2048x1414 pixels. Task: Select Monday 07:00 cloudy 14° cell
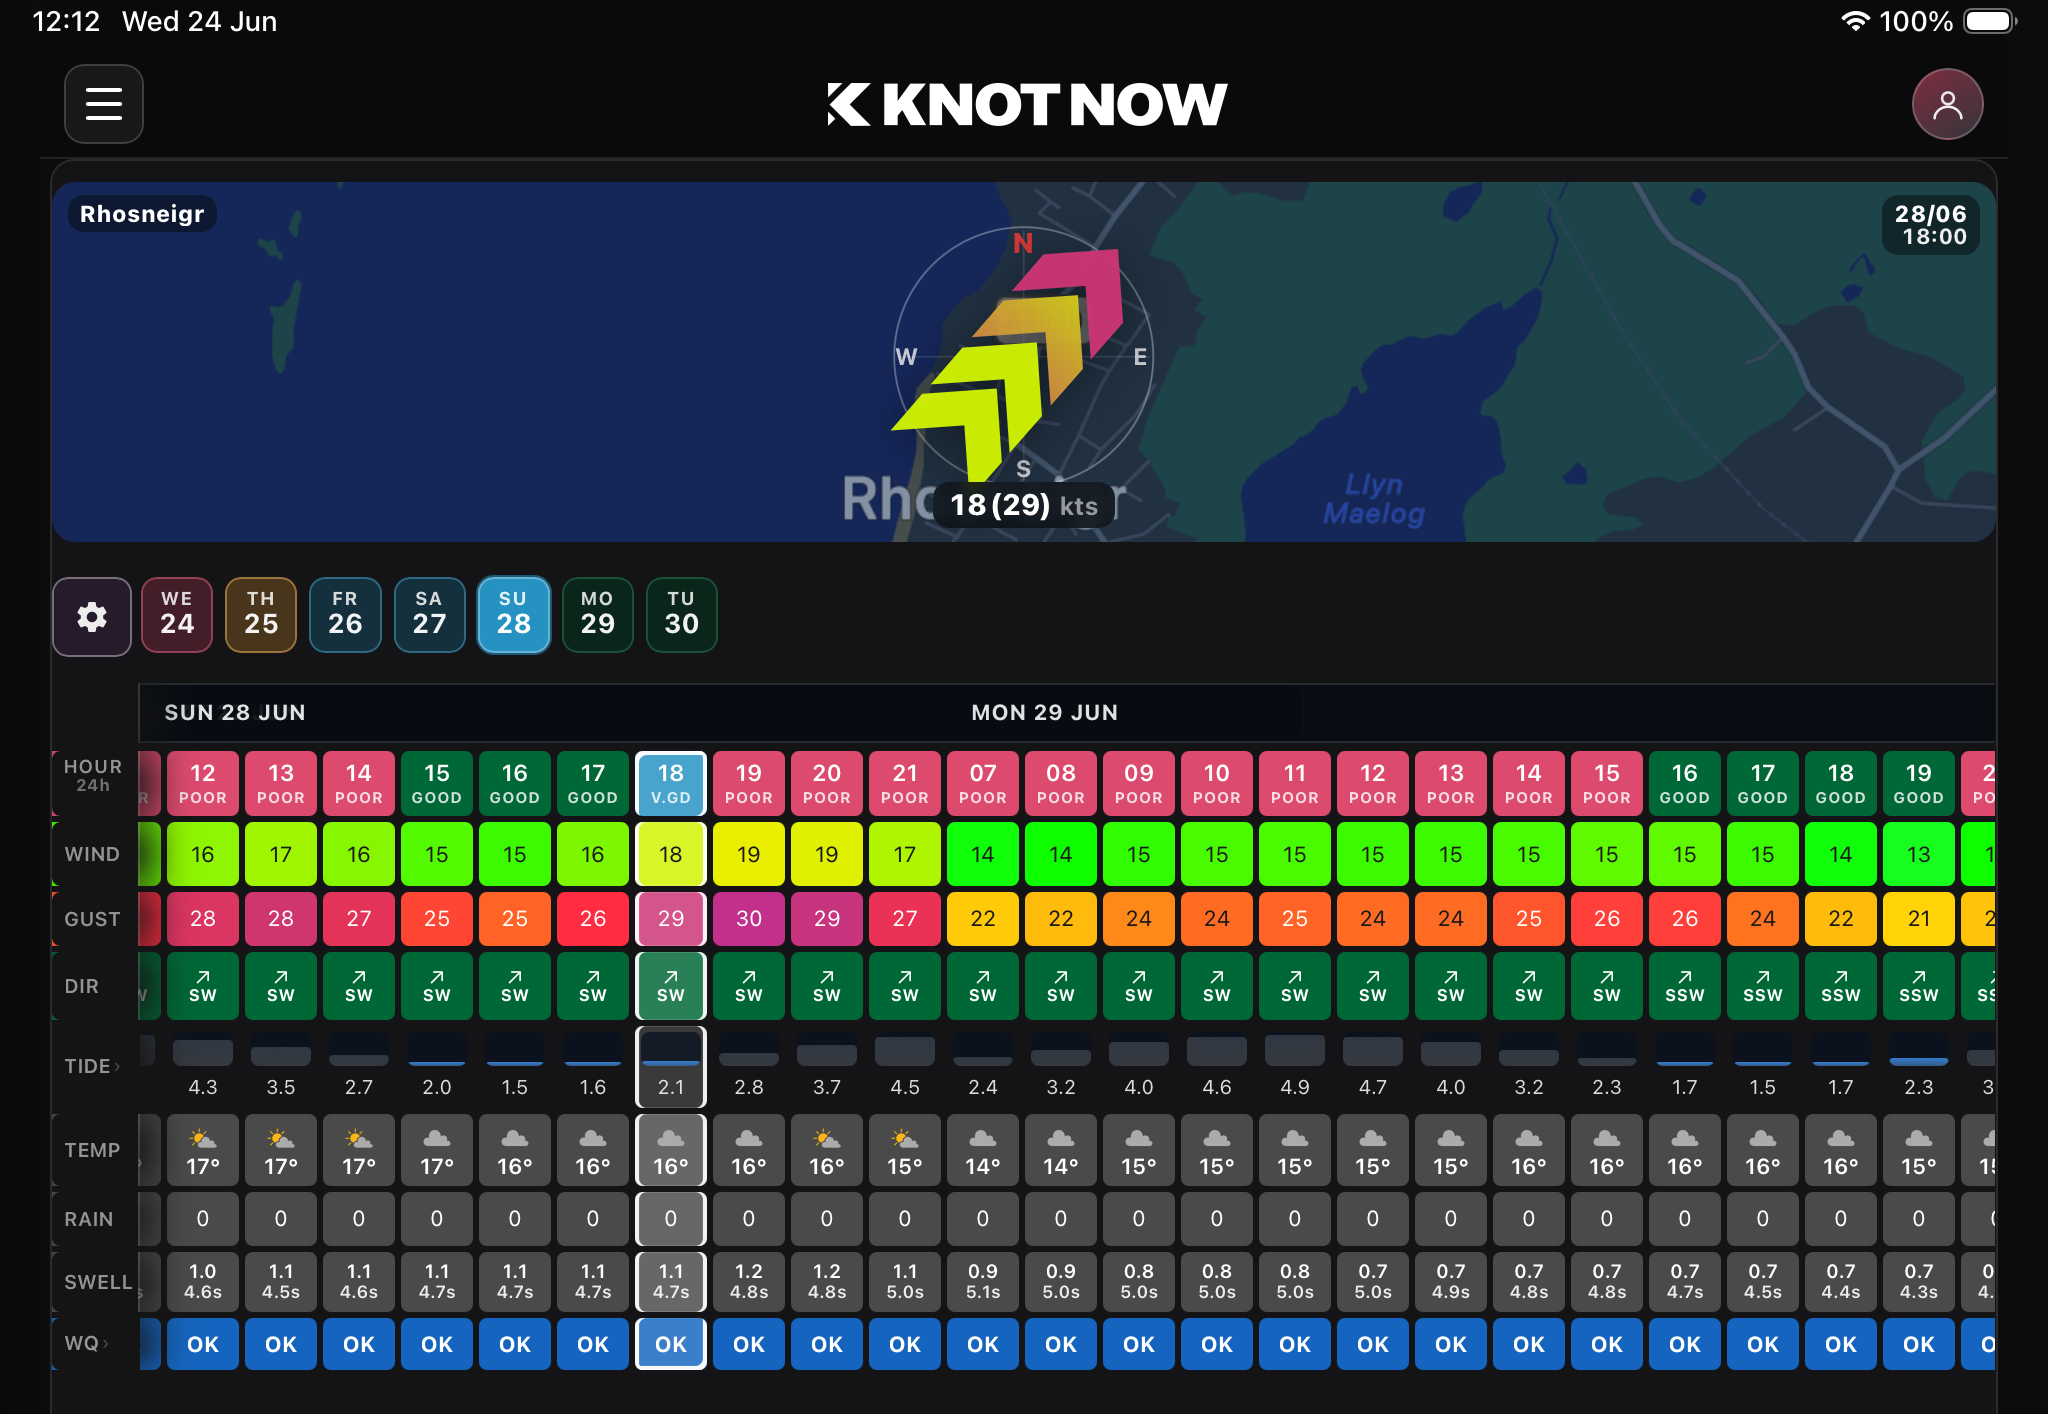point(983,1150)
